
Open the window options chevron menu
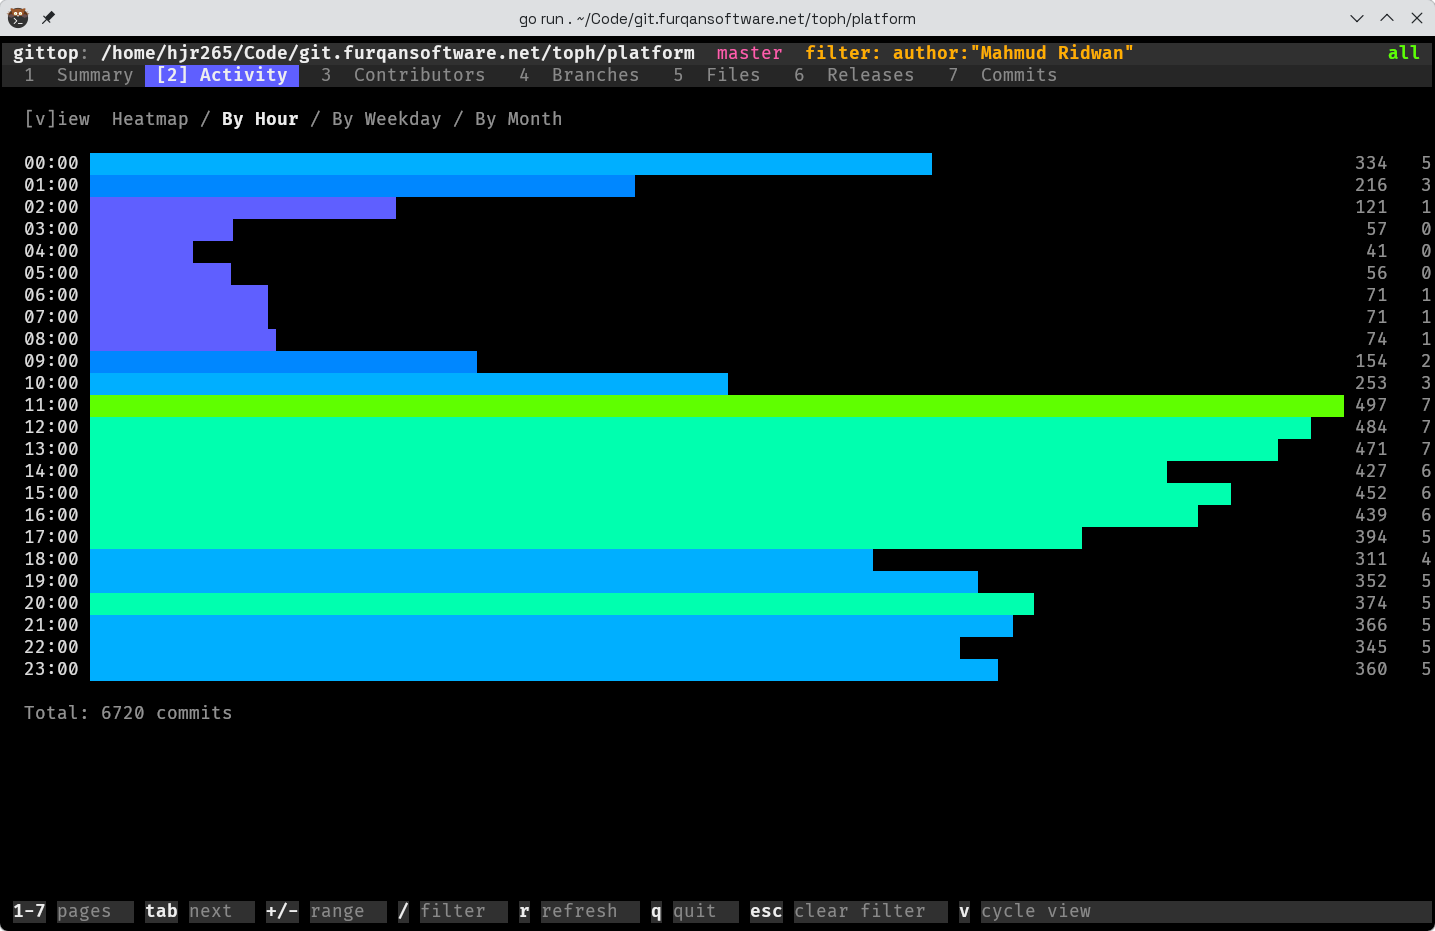[1357, 17]
